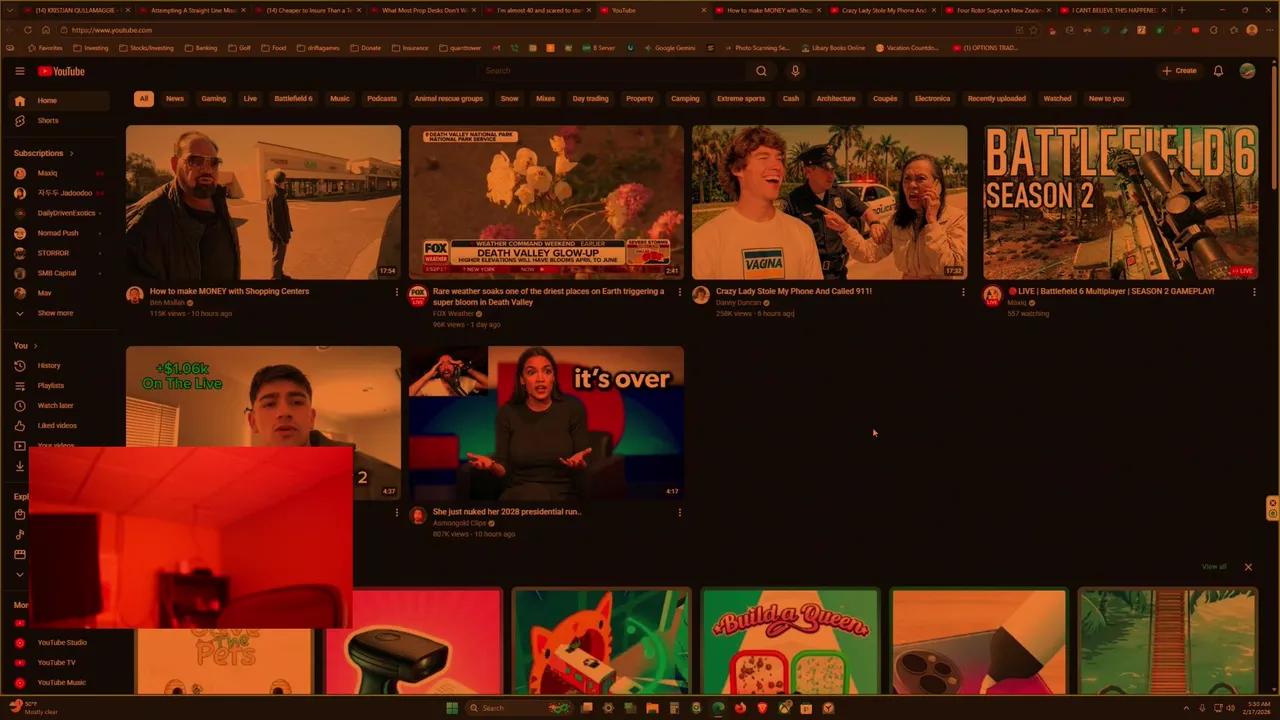Open the Maxiq subscription channel
Viewport: 1280px width, 720px height.
60,173
